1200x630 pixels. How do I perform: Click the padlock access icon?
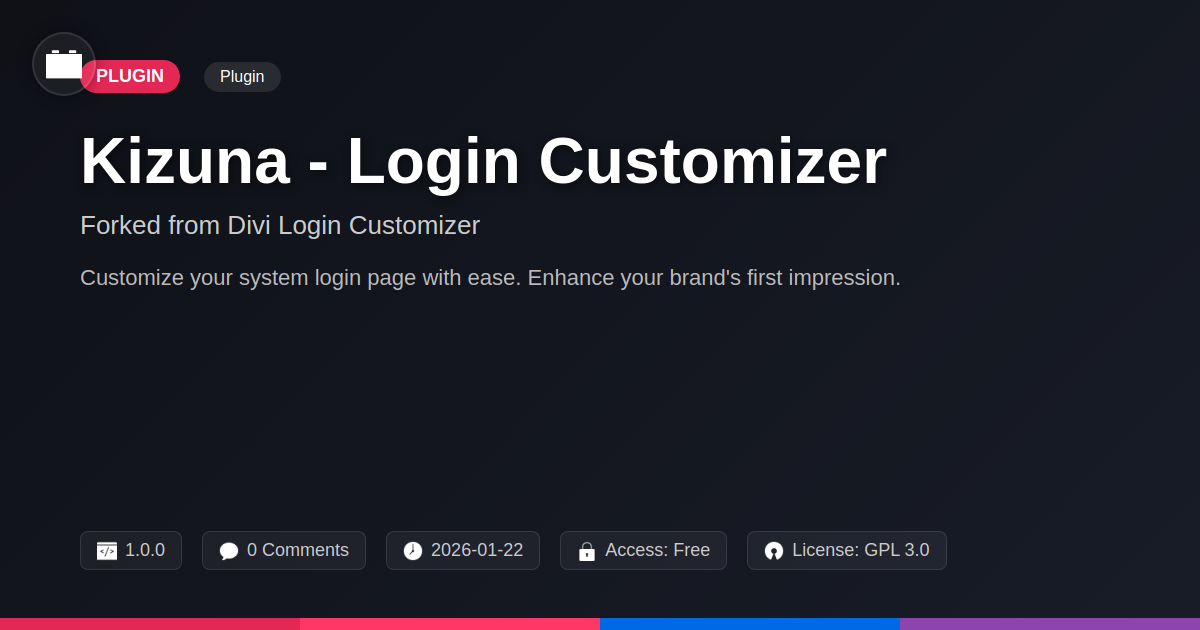point(587,551)
